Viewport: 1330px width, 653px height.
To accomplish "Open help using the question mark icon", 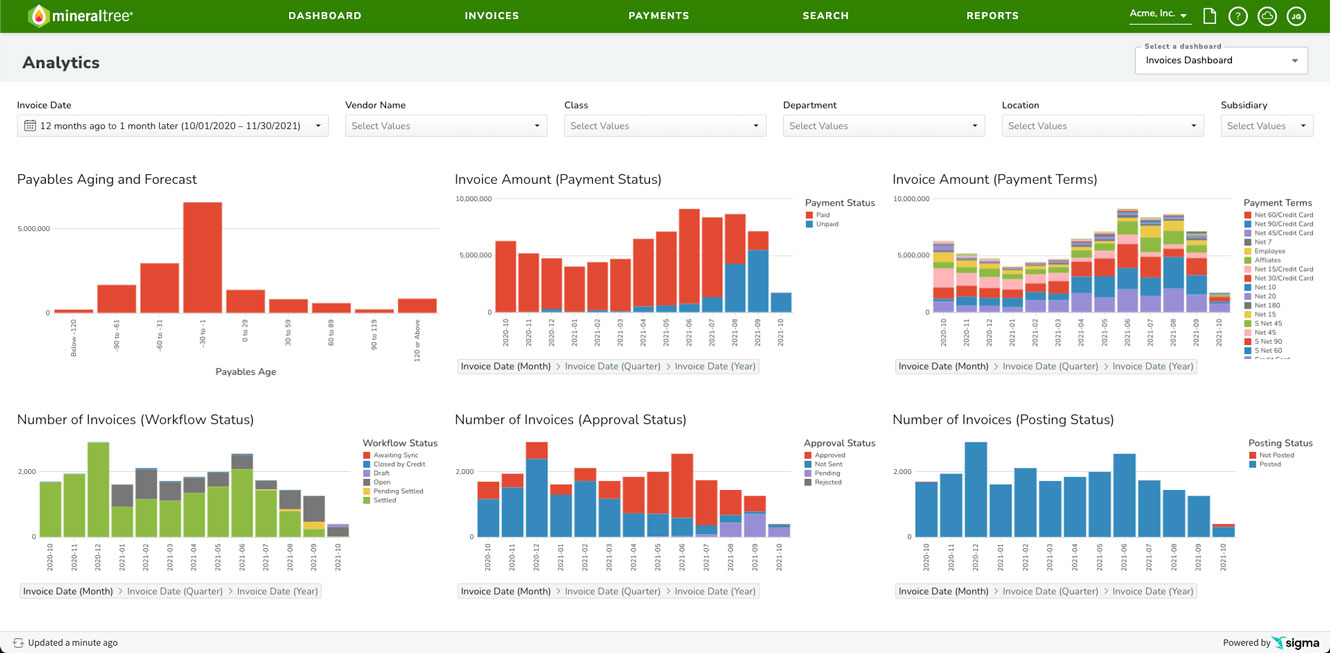I will coord(1238,16).
